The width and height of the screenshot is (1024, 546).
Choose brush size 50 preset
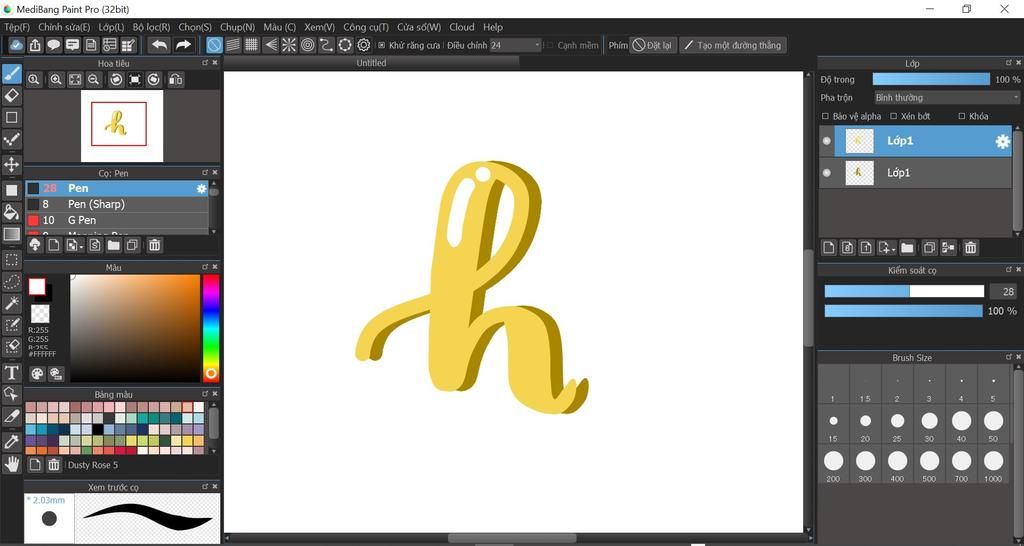(993, 425)
